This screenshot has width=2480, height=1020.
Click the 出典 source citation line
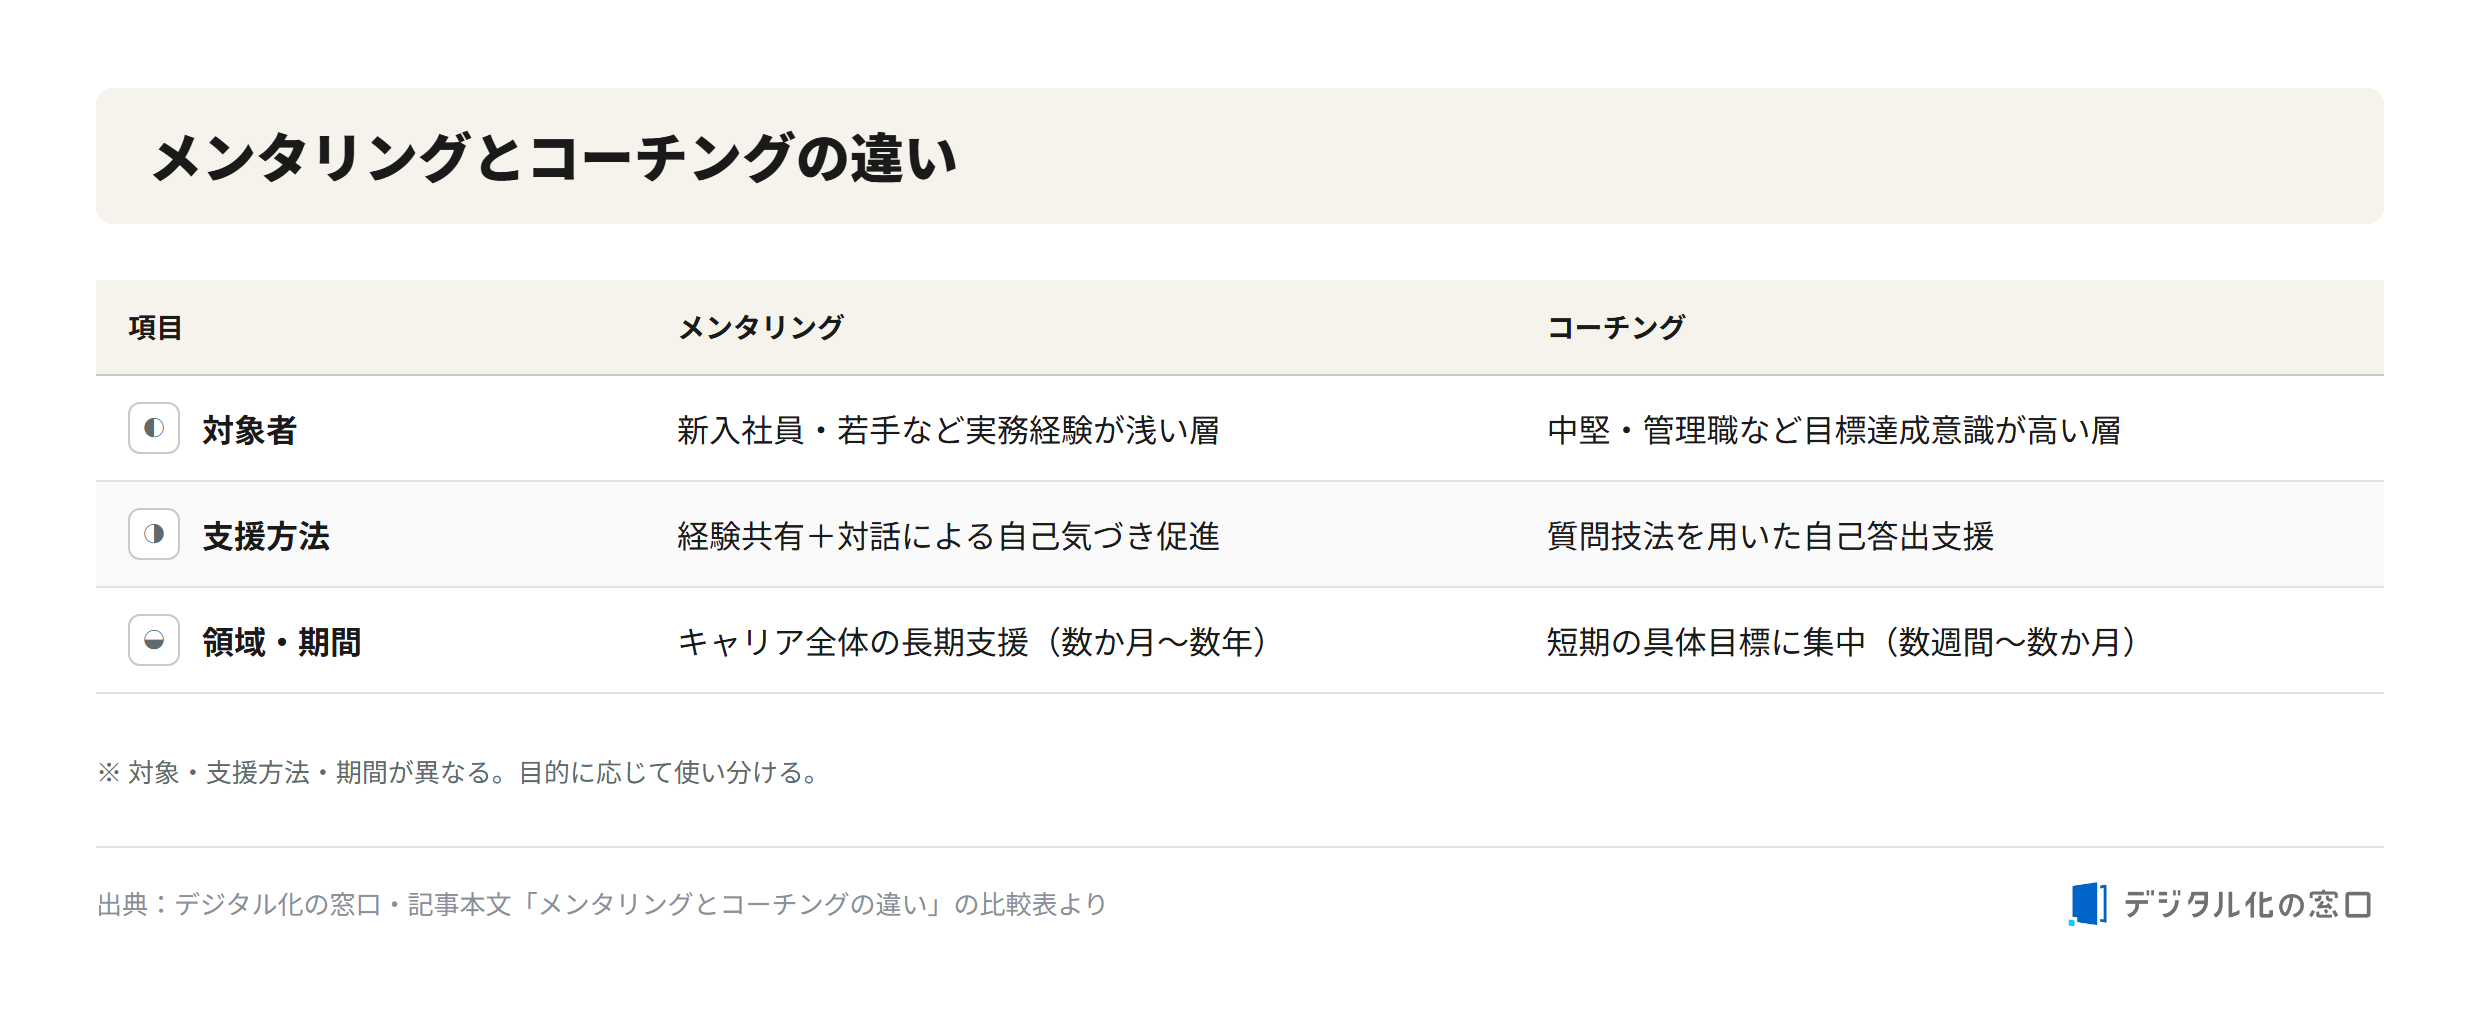[x=602, y=905]
